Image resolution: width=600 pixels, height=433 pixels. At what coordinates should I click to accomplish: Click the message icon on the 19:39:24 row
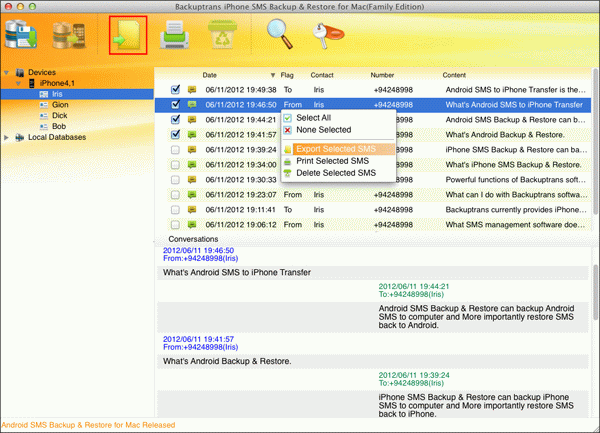[192, 150]
